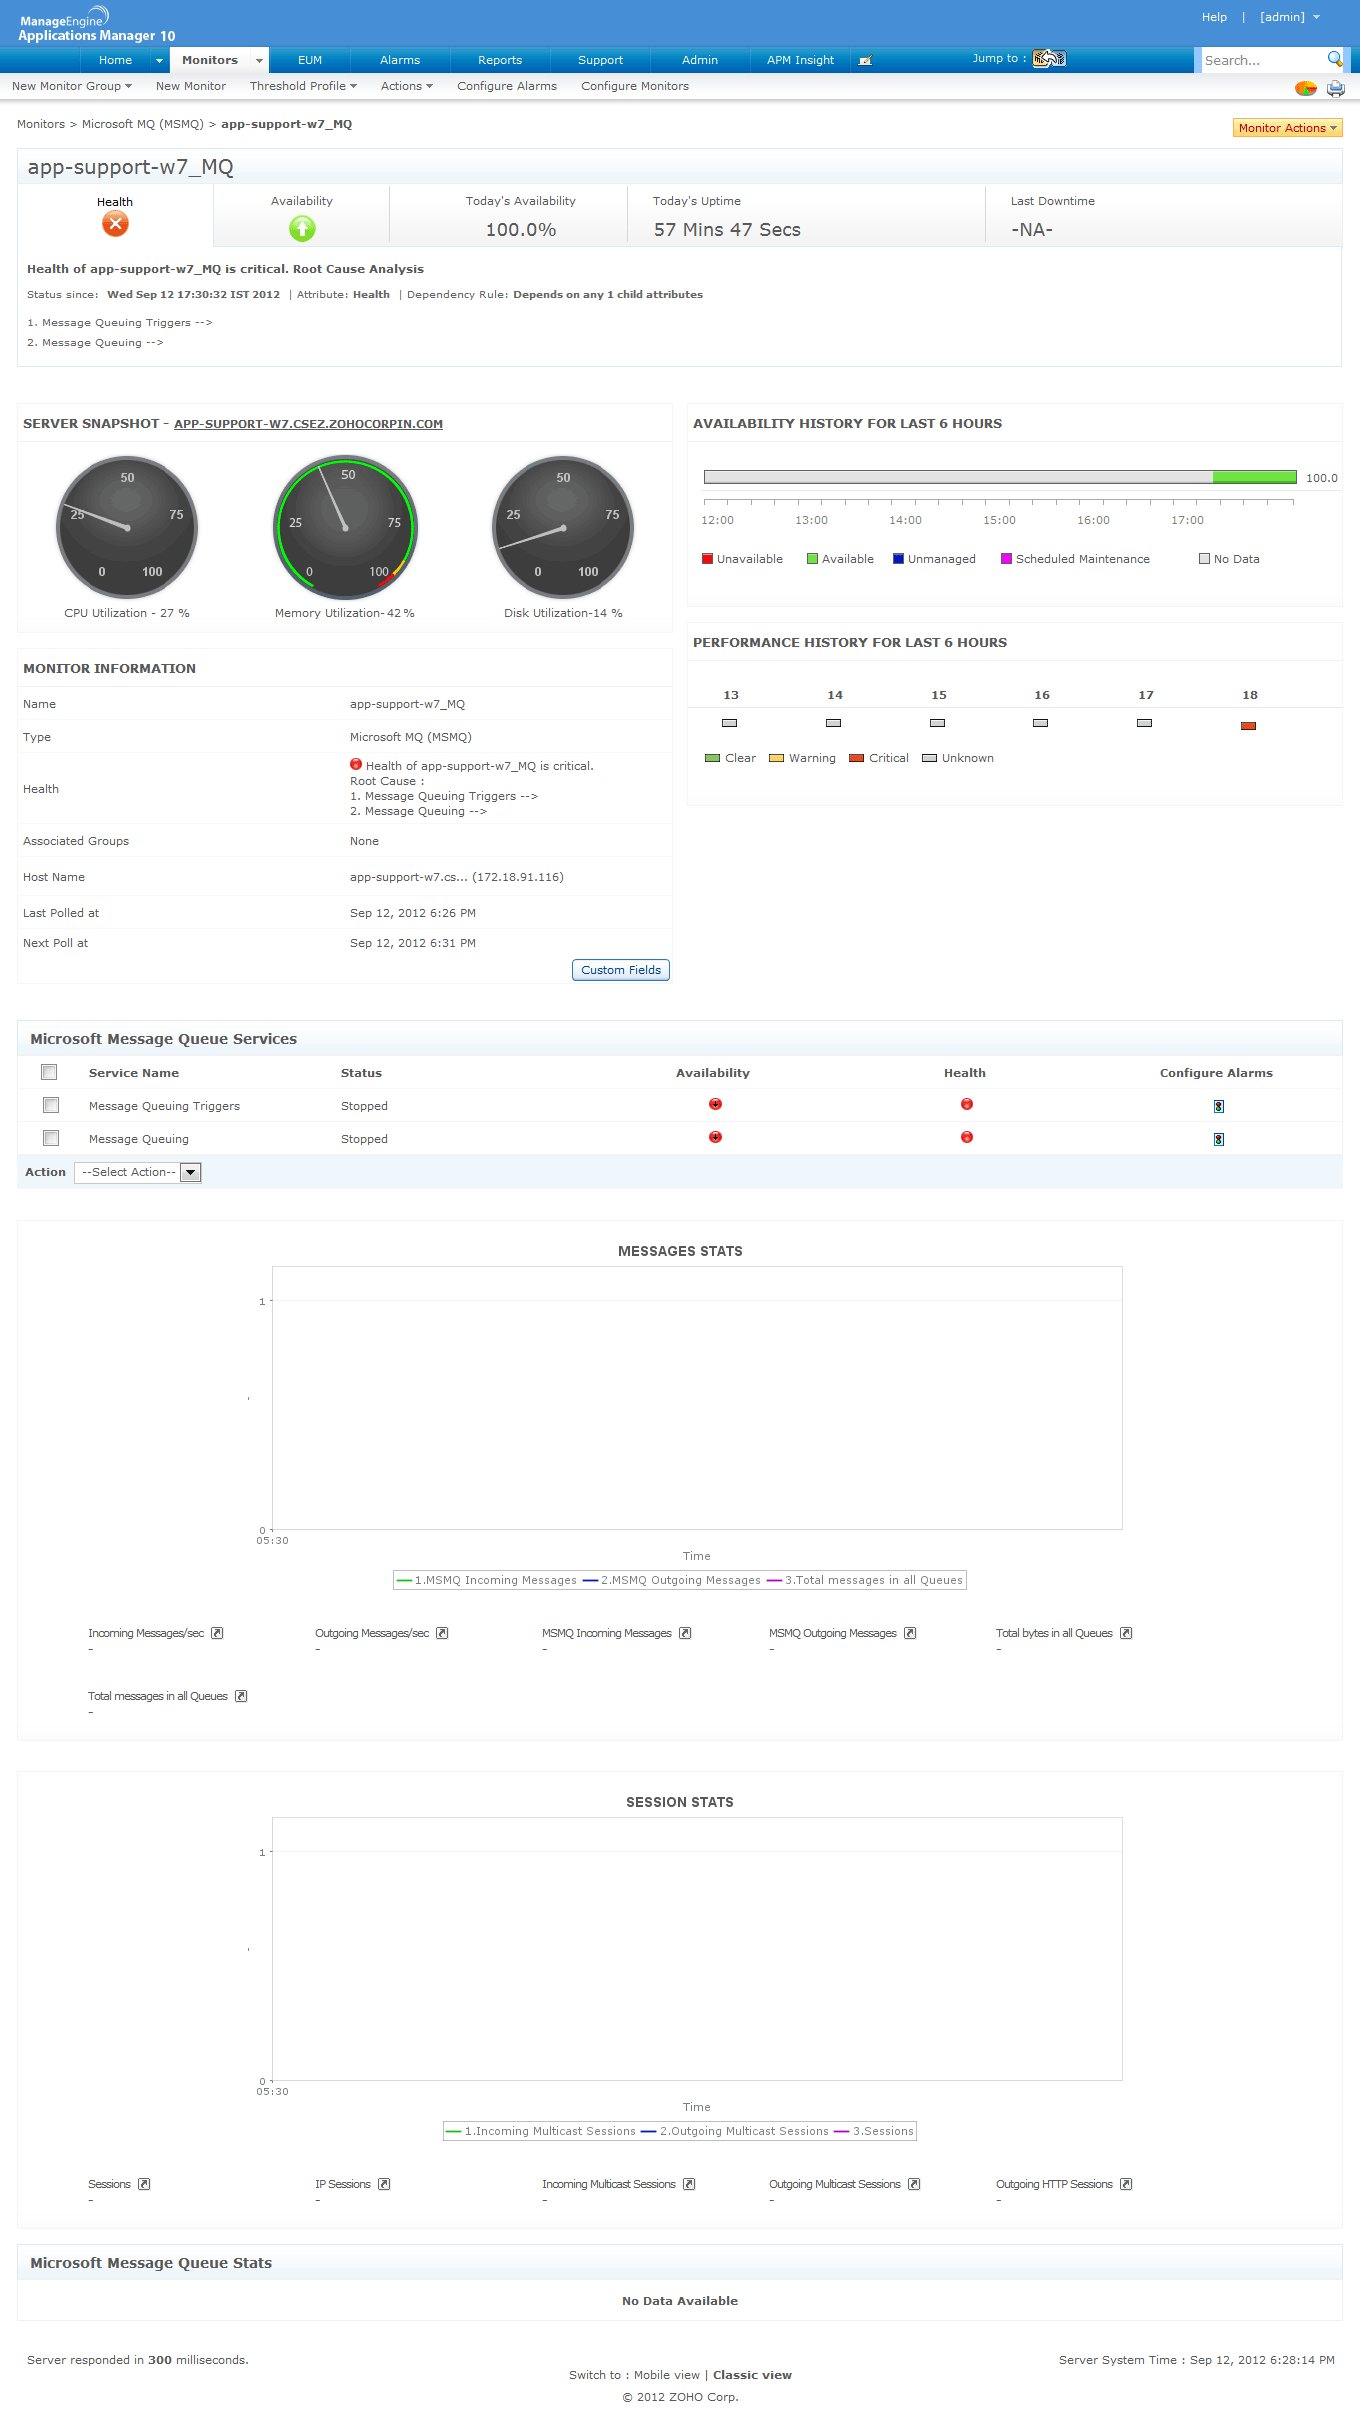1360x2410 pixels.
Task: Click the Memory Utilization gauge
Action: 345,527
